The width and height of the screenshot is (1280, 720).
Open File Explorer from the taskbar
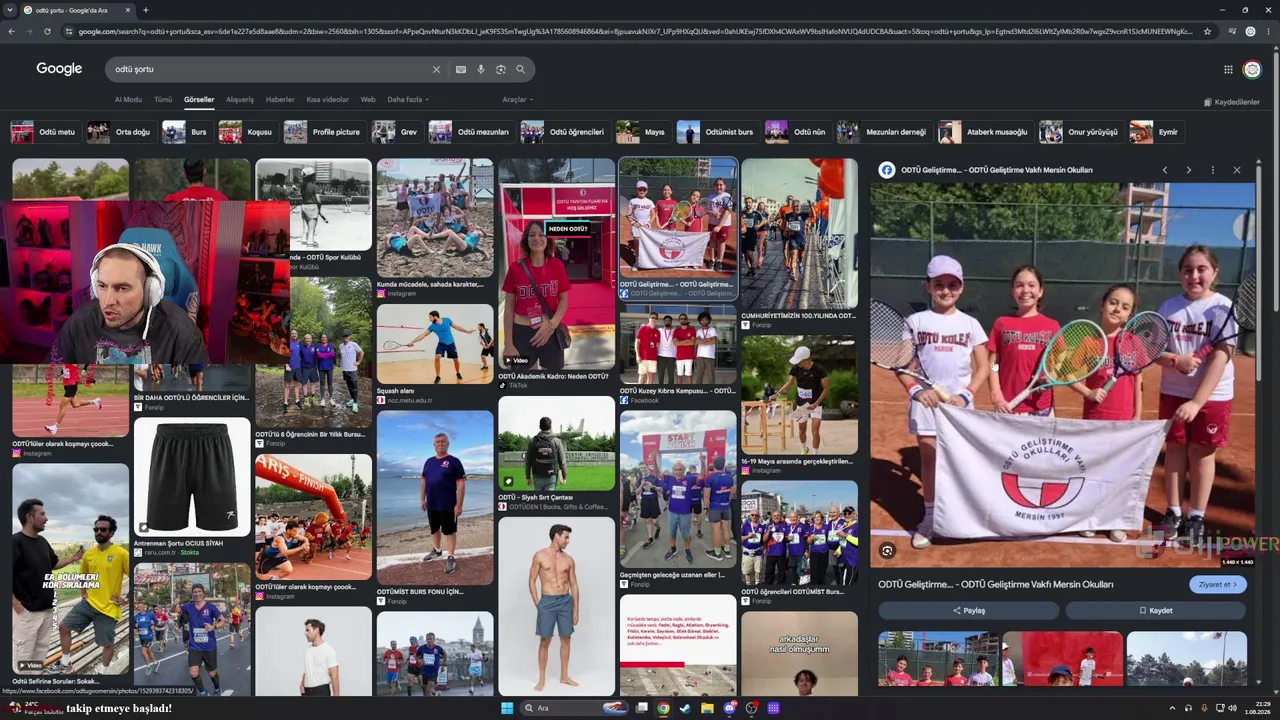tap(707, 708)
